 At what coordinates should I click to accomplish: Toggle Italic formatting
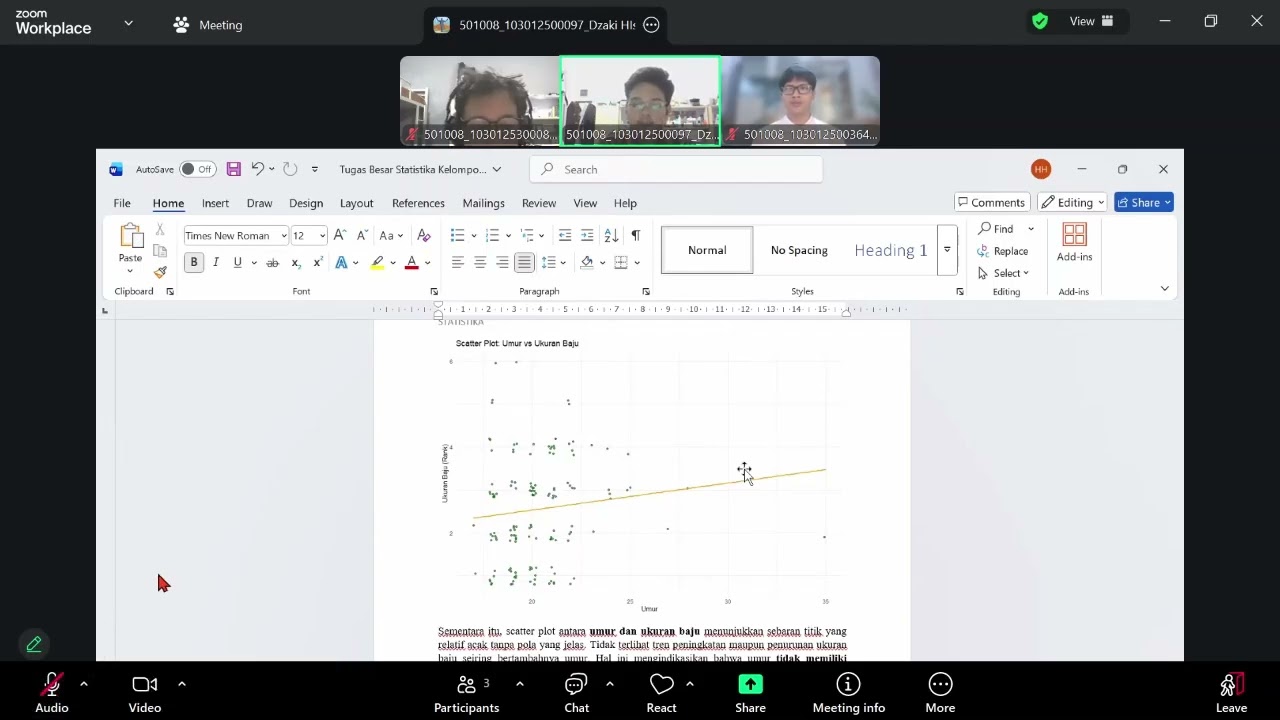coord(215,263)
